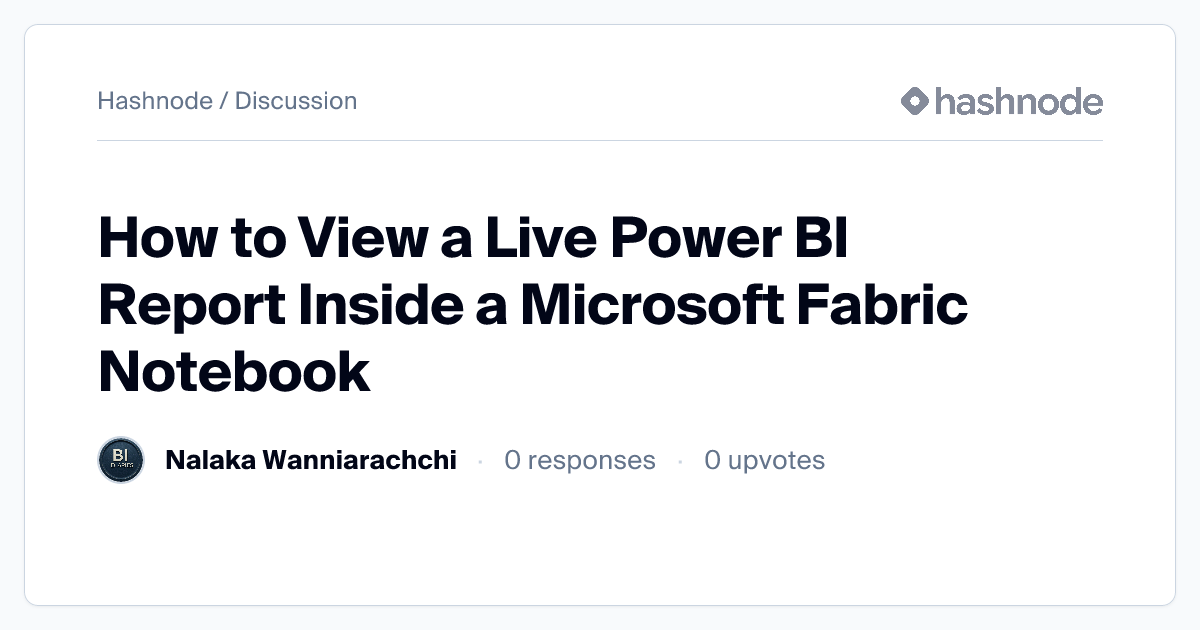The image size is (1200, 630).
Task: Click the "Microsoft Fabric" words in the heading
Action: (743, 306)
